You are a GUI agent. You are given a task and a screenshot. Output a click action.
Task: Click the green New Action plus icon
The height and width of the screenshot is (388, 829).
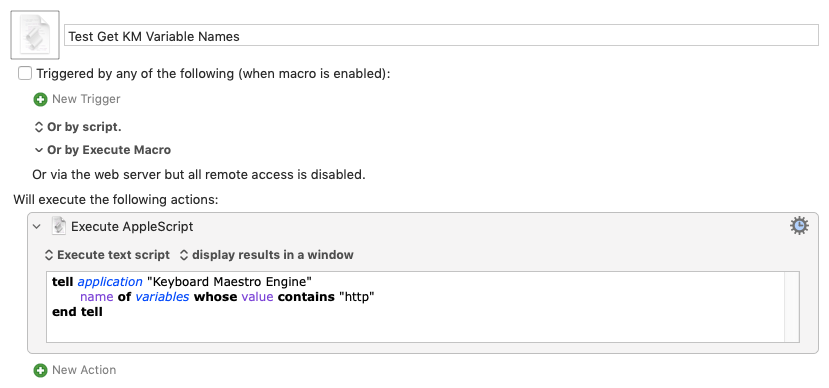[40, 371]
